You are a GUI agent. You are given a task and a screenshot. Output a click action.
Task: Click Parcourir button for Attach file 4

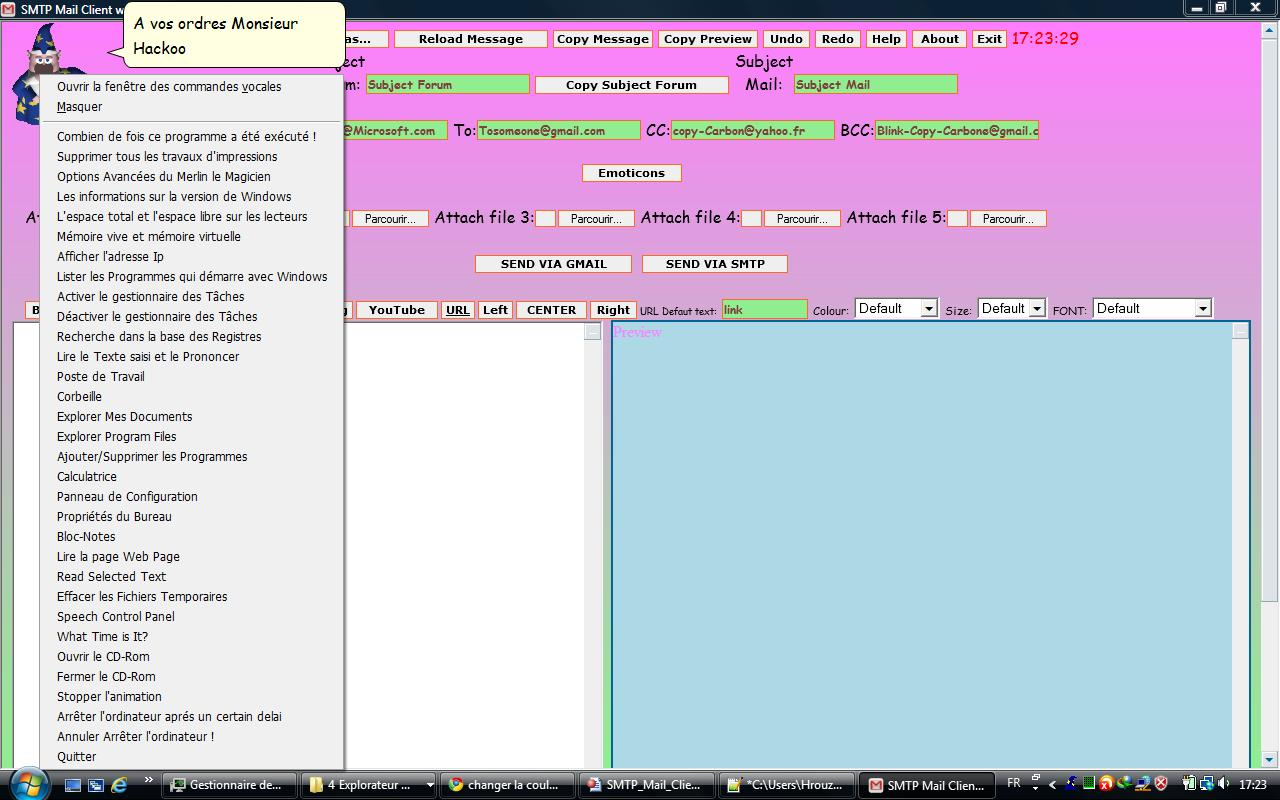point(801,219)
